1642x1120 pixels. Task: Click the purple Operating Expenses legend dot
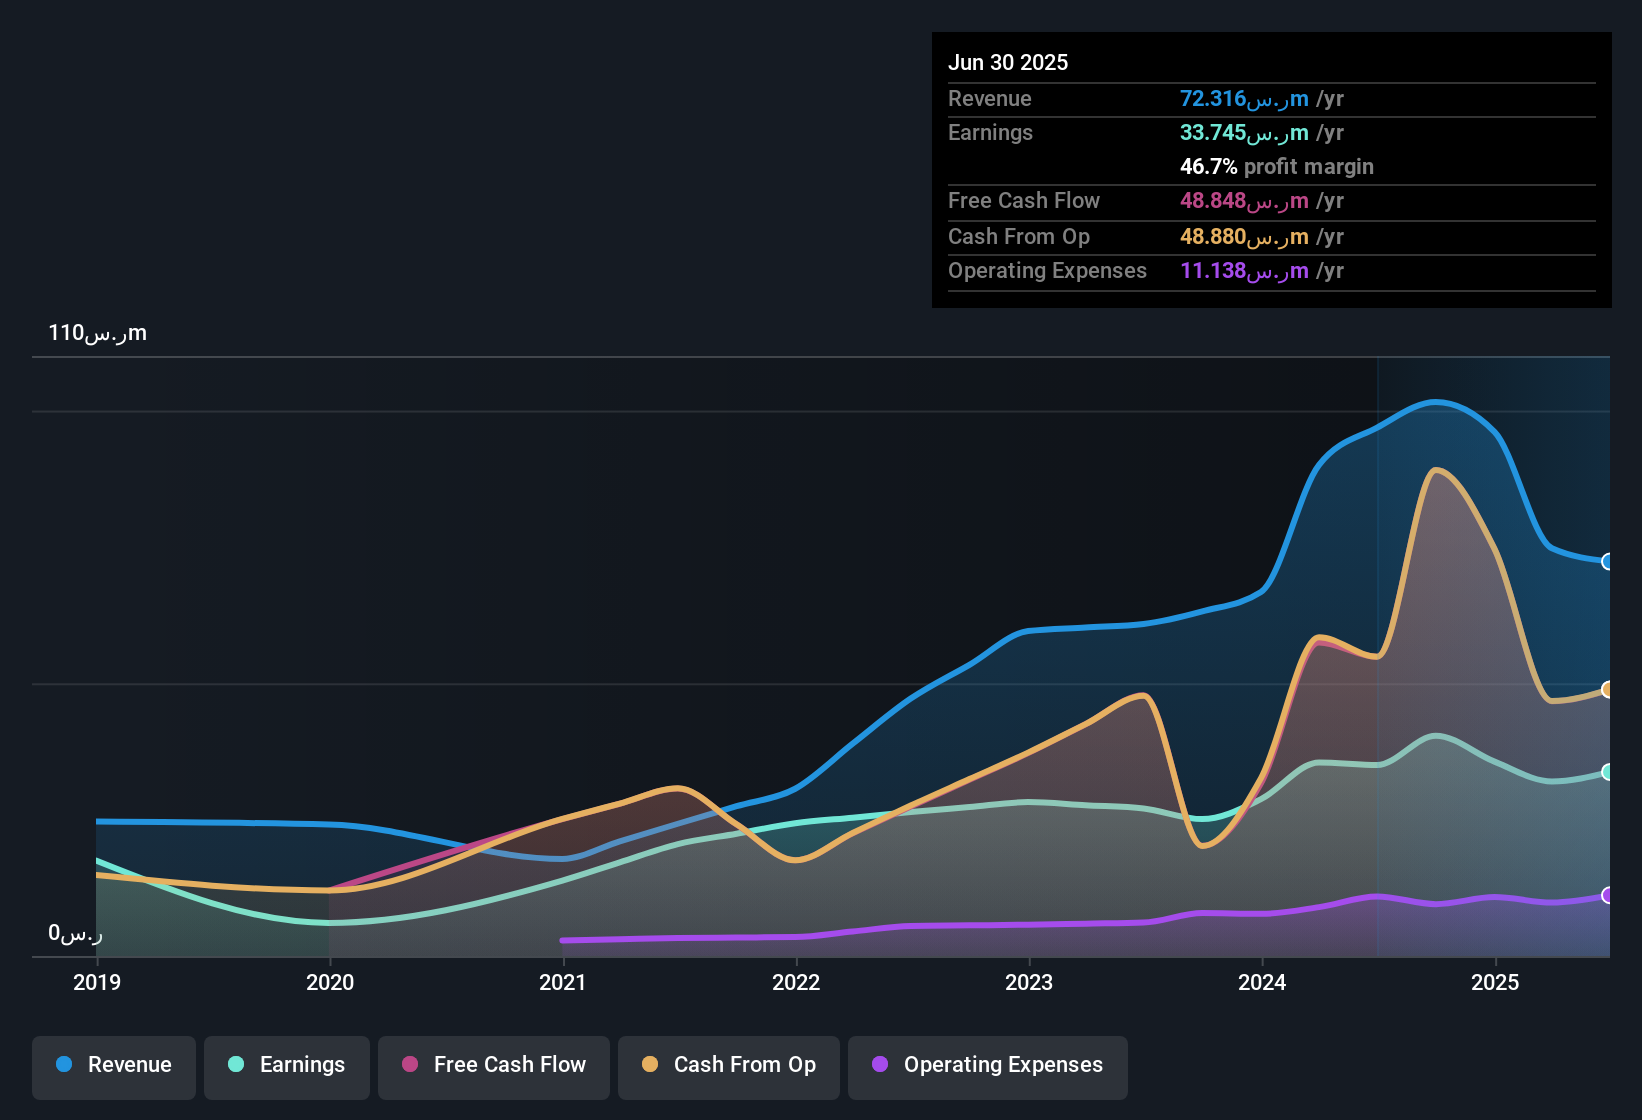click(x=879, y=1065)
